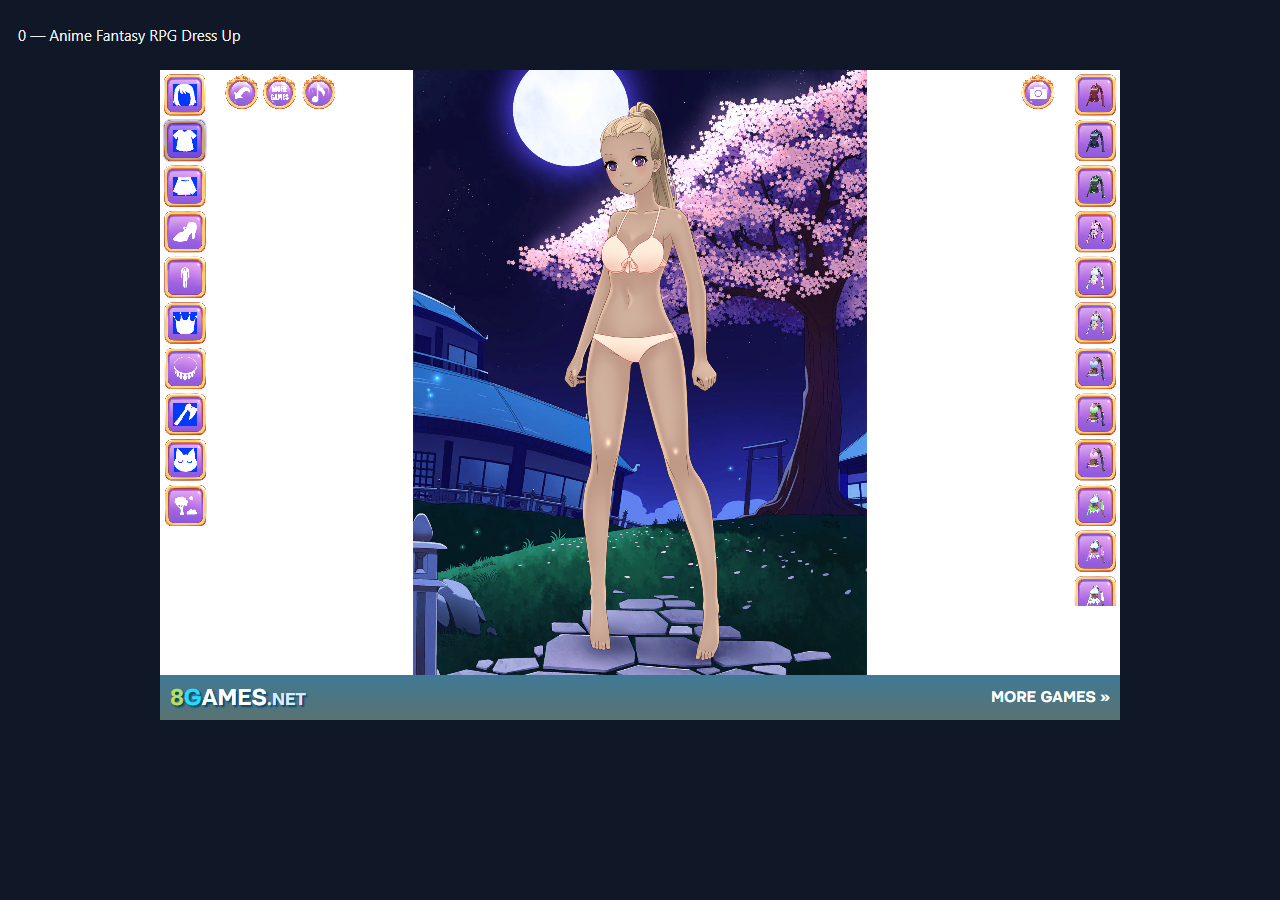Click the round More Games badge
Screen dimensions: 1280x900
[280, 93]
